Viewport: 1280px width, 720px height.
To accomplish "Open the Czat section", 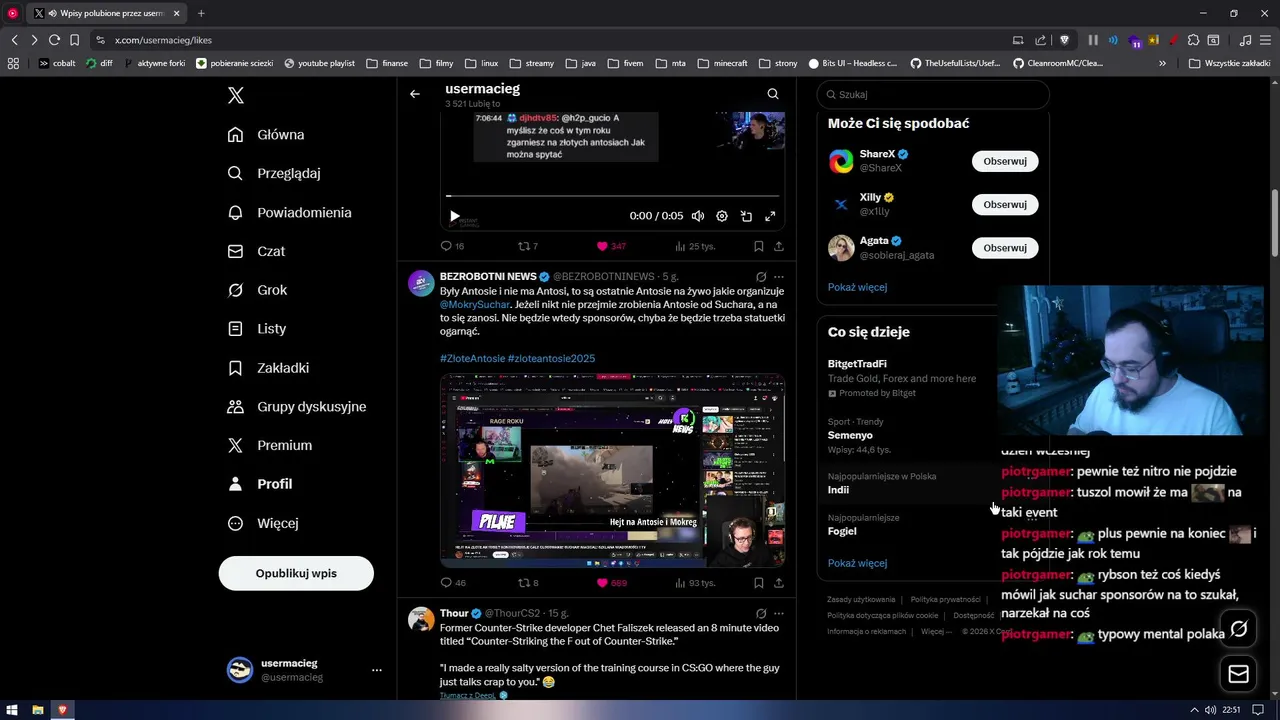I will (256, 251).
